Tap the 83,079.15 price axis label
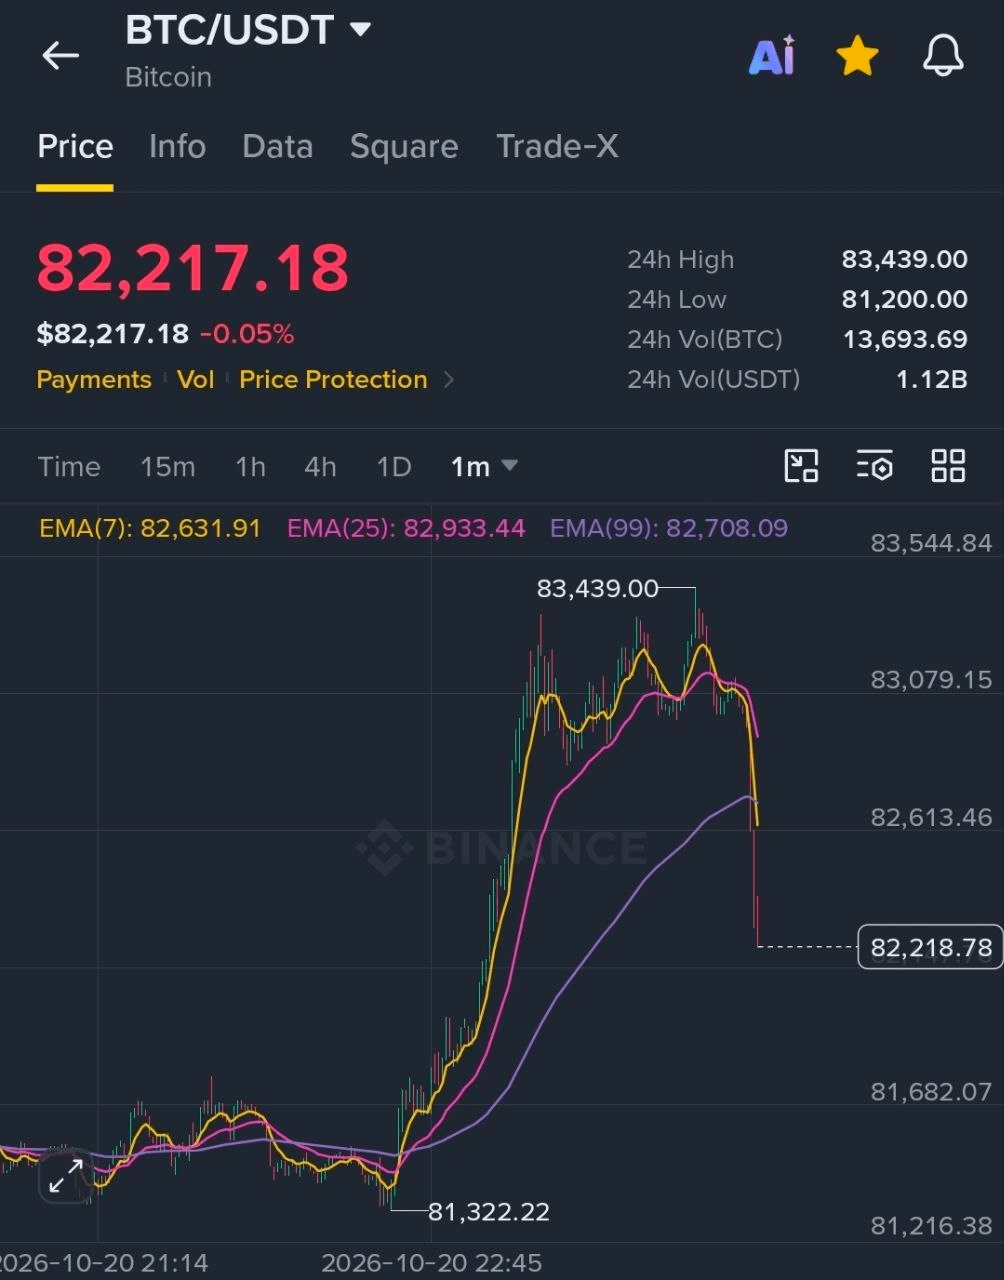Screen dimensions: 1004x1280 click(931, 680)
